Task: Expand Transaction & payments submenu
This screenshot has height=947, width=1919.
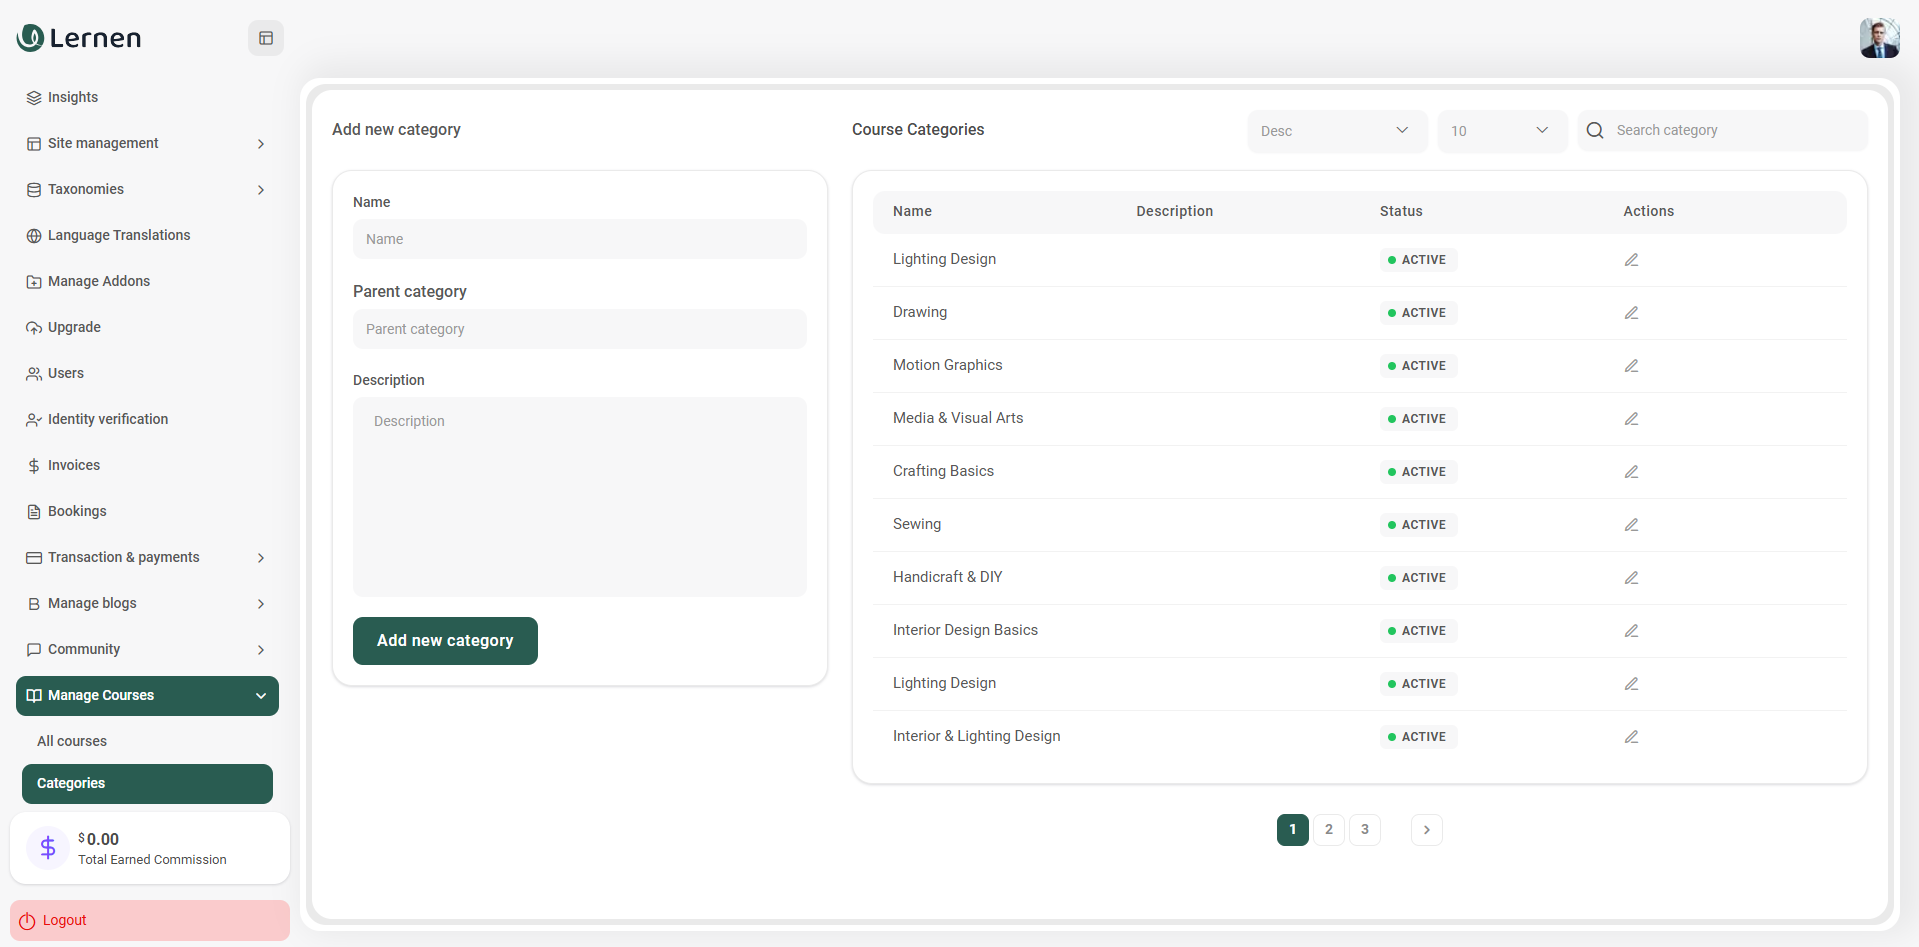Action: point(147,558)
